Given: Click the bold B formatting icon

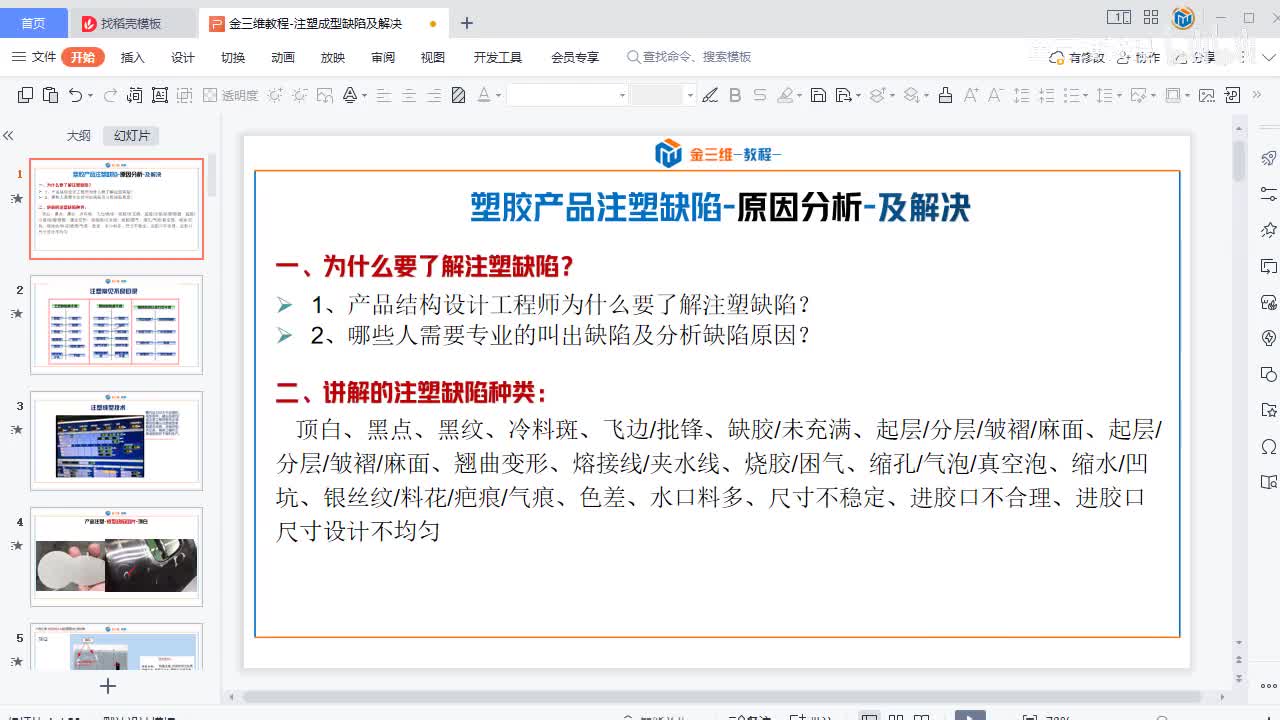Looking at the screenshot, I should click(735, 95).
